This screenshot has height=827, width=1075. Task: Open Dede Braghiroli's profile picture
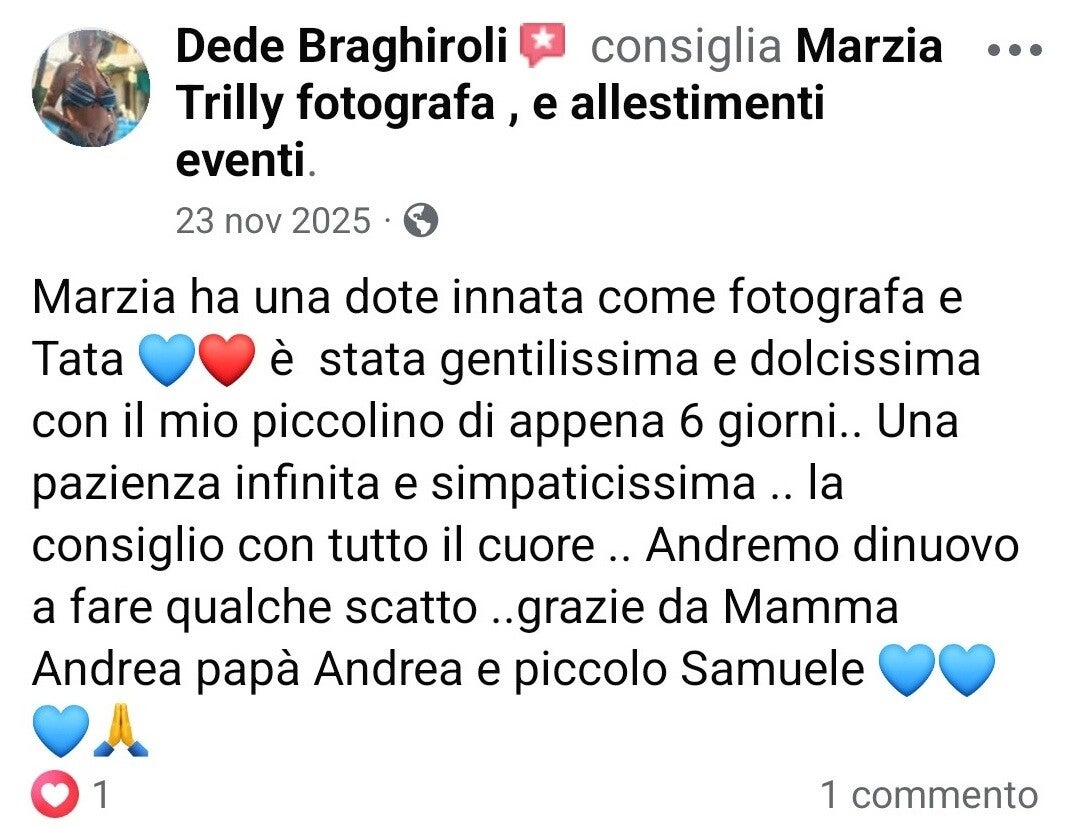pos(90,87)
